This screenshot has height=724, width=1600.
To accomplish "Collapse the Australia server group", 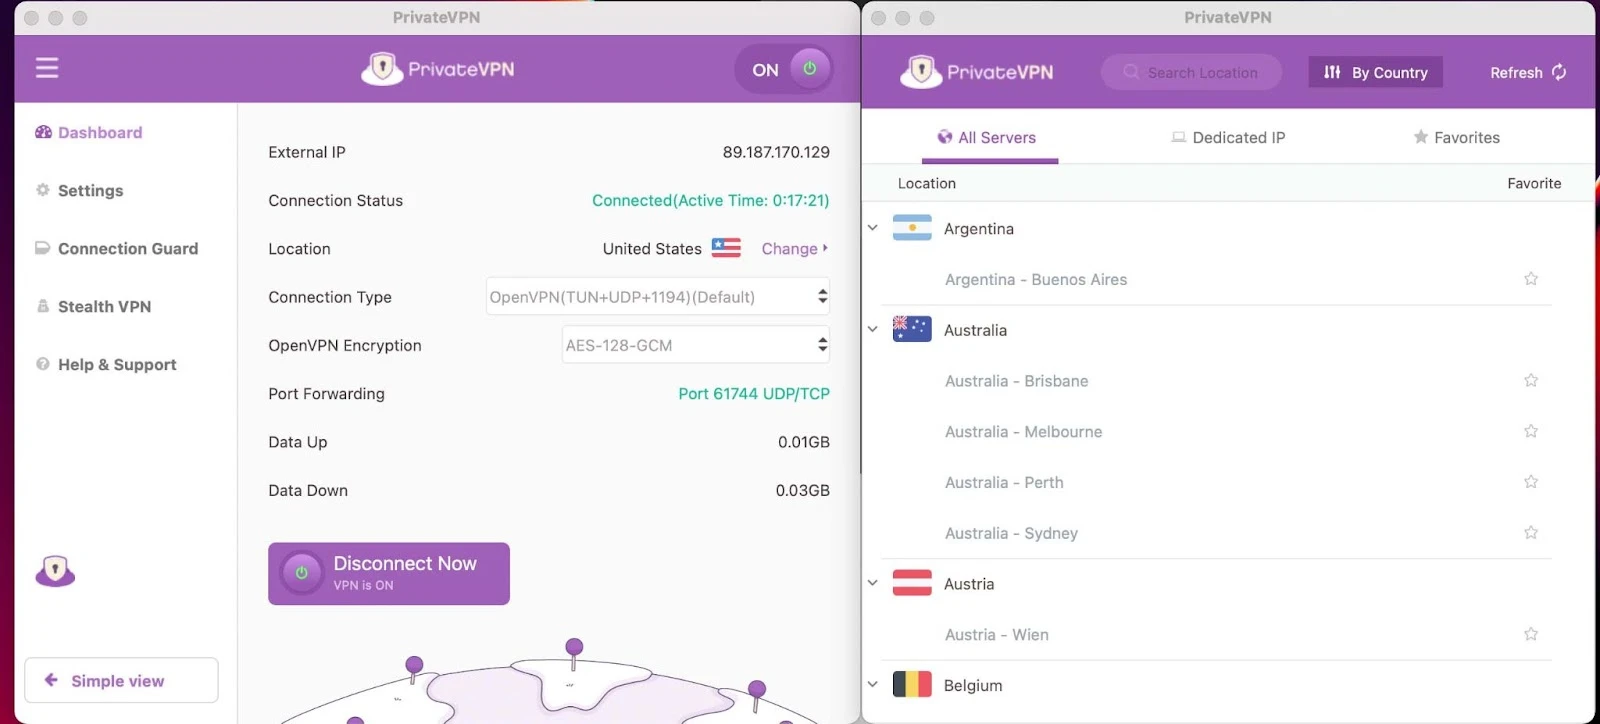I will (x=872, y=329).
